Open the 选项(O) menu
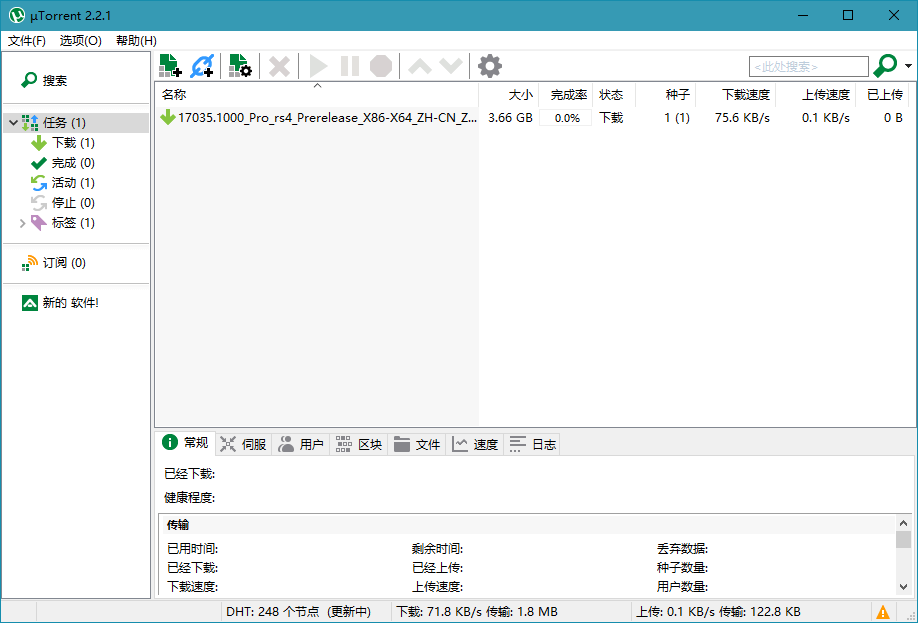This screenshot has height=623, width=918. pyautogui.click(x=80, y=40)
